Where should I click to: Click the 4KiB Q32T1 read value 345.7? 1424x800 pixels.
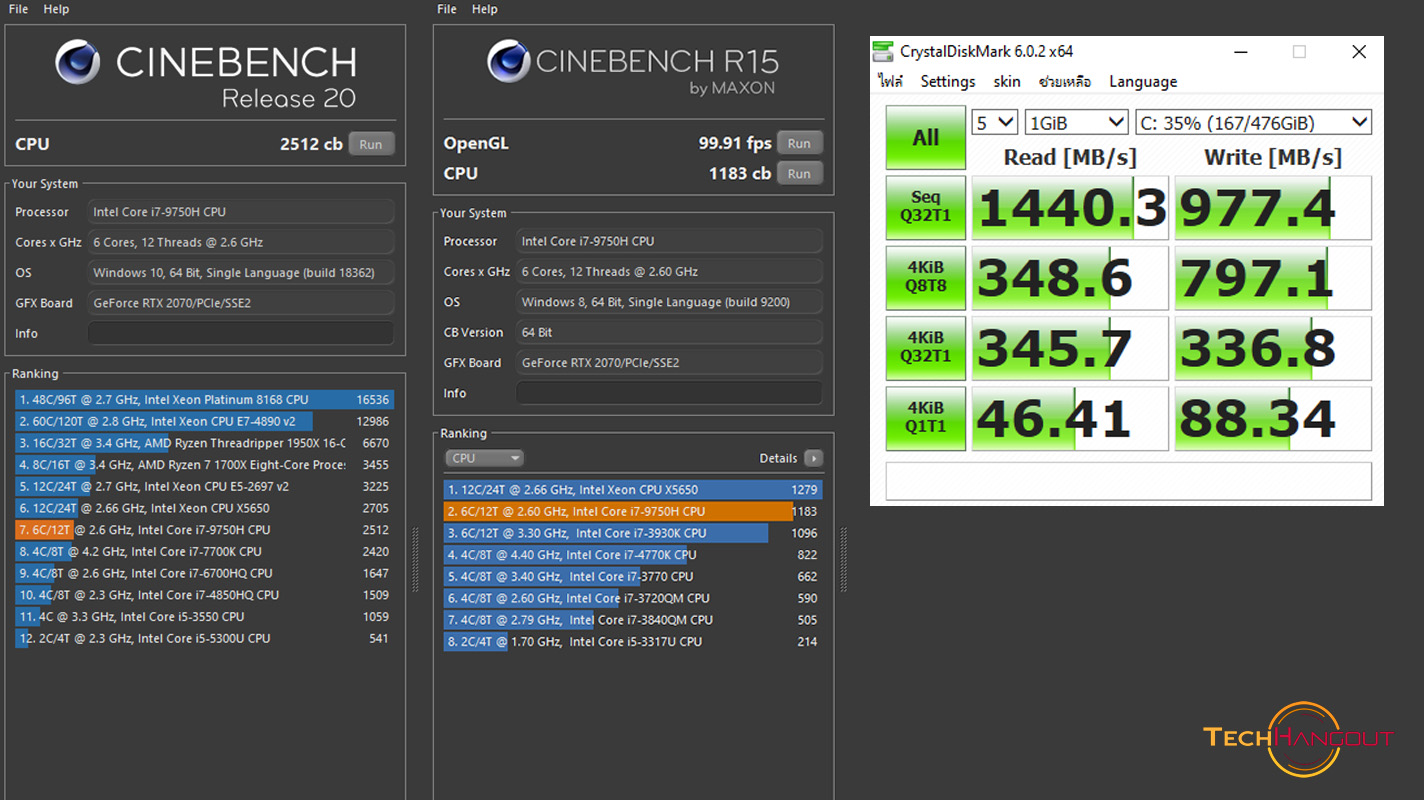(x=1070, y=348)
